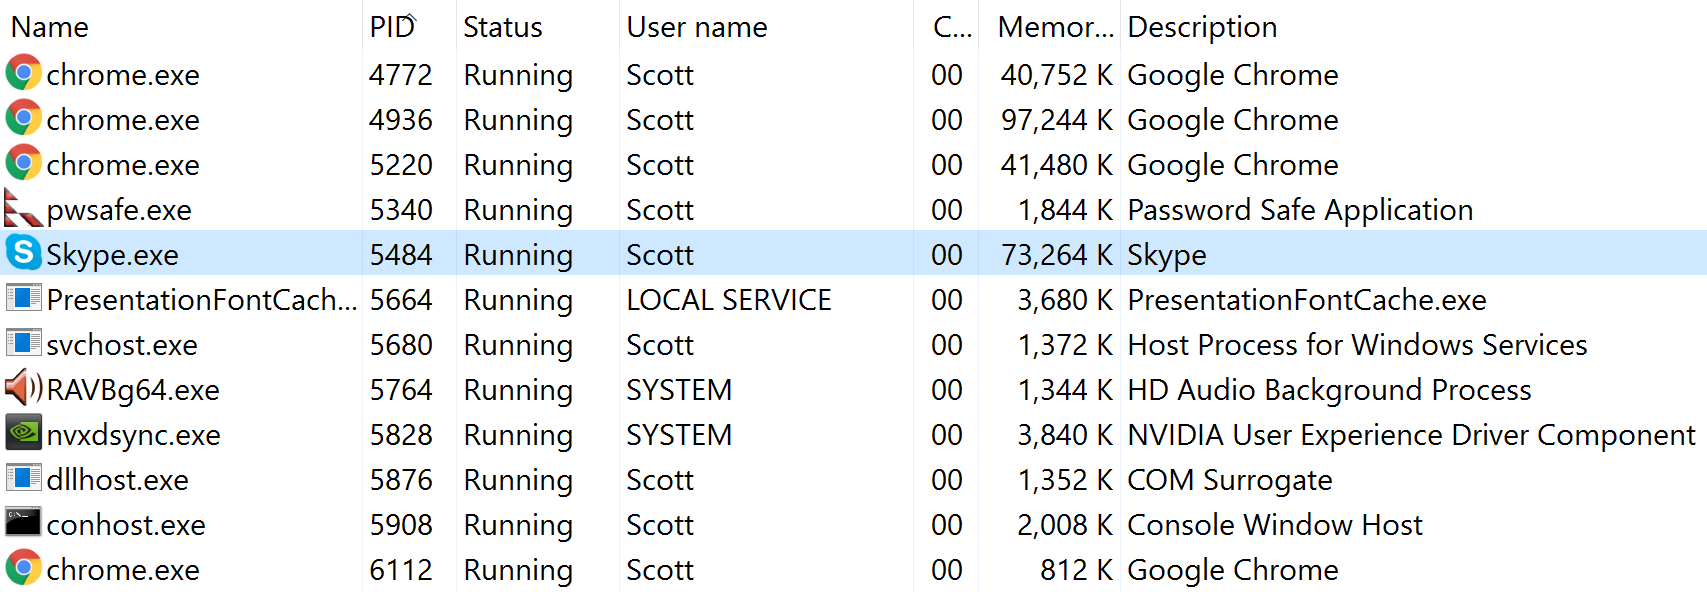Image resolution: width=1707 pixels, height=596 pixels.
Task: Click the pwsafe.exe Password Safe icon
Action: (x=23, y=208)
